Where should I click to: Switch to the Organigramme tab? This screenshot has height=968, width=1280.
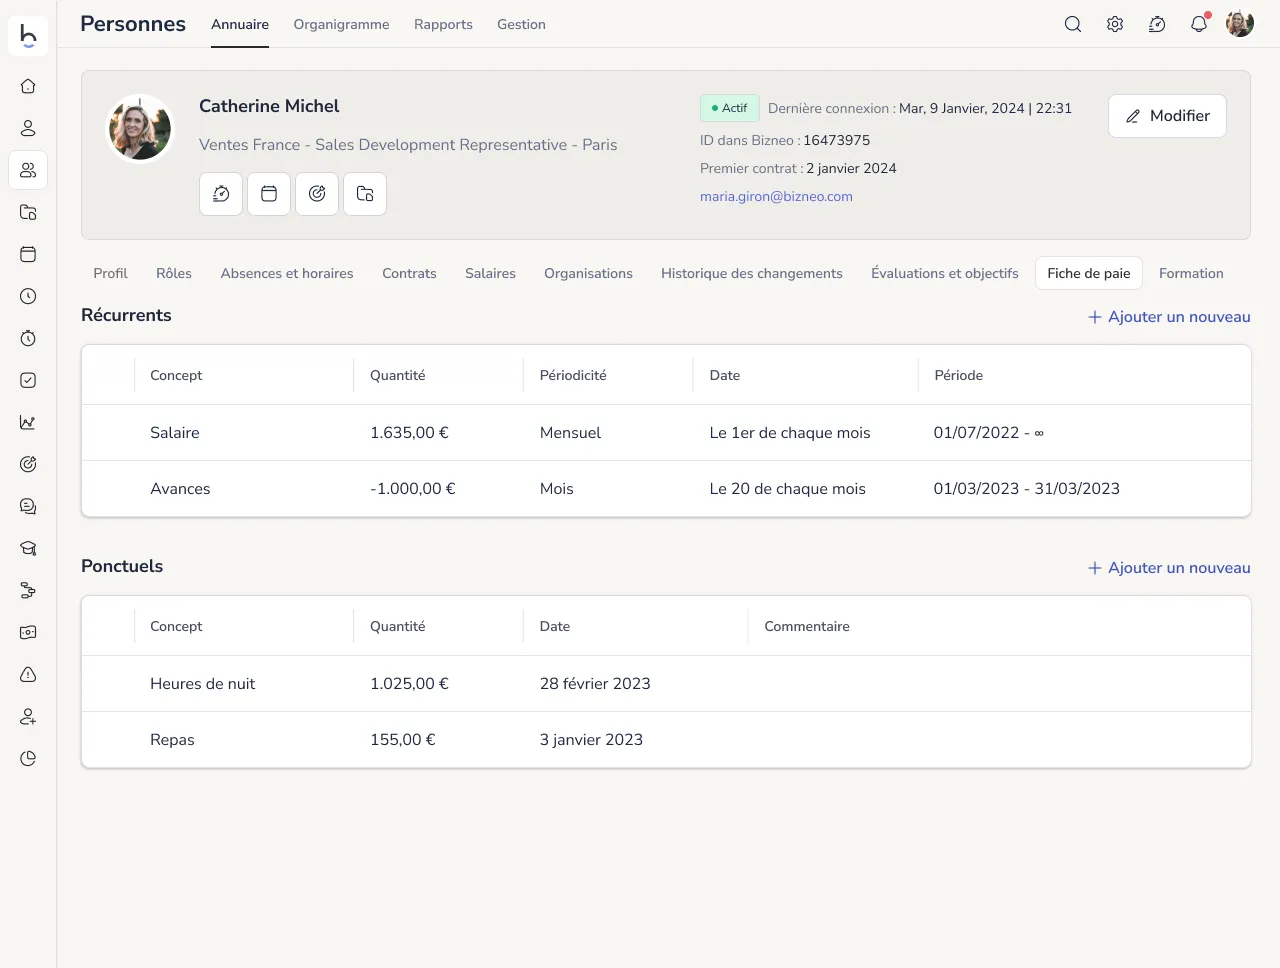[x=341, y=24]
